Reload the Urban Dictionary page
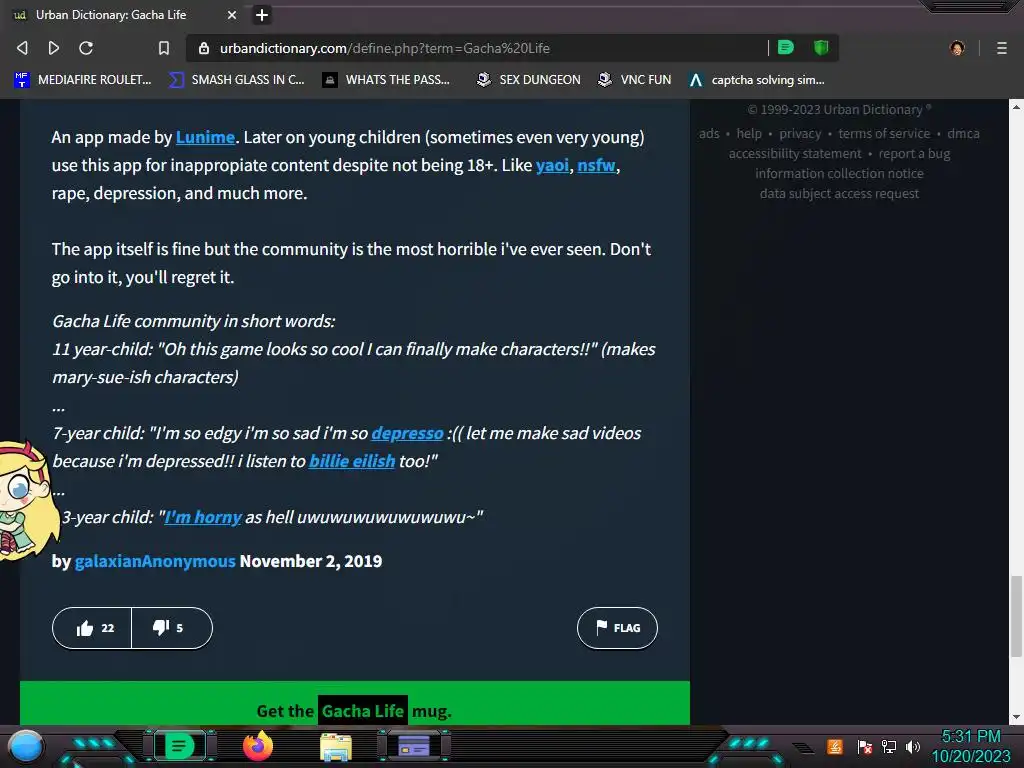Image resolution: width=1024 pixels, height=768 pixels. click(x=86, y=48)
